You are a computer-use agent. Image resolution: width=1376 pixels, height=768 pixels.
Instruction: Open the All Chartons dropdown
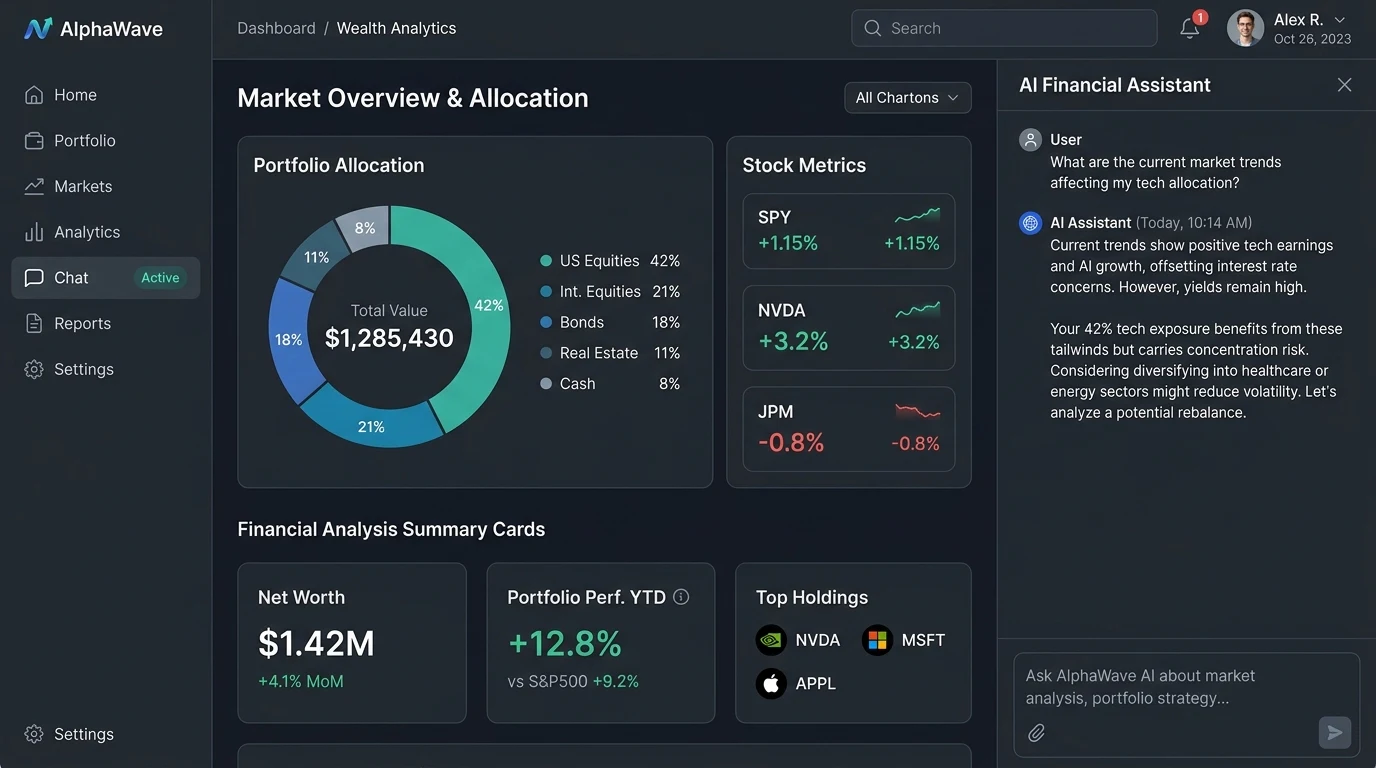pos(907,98)
